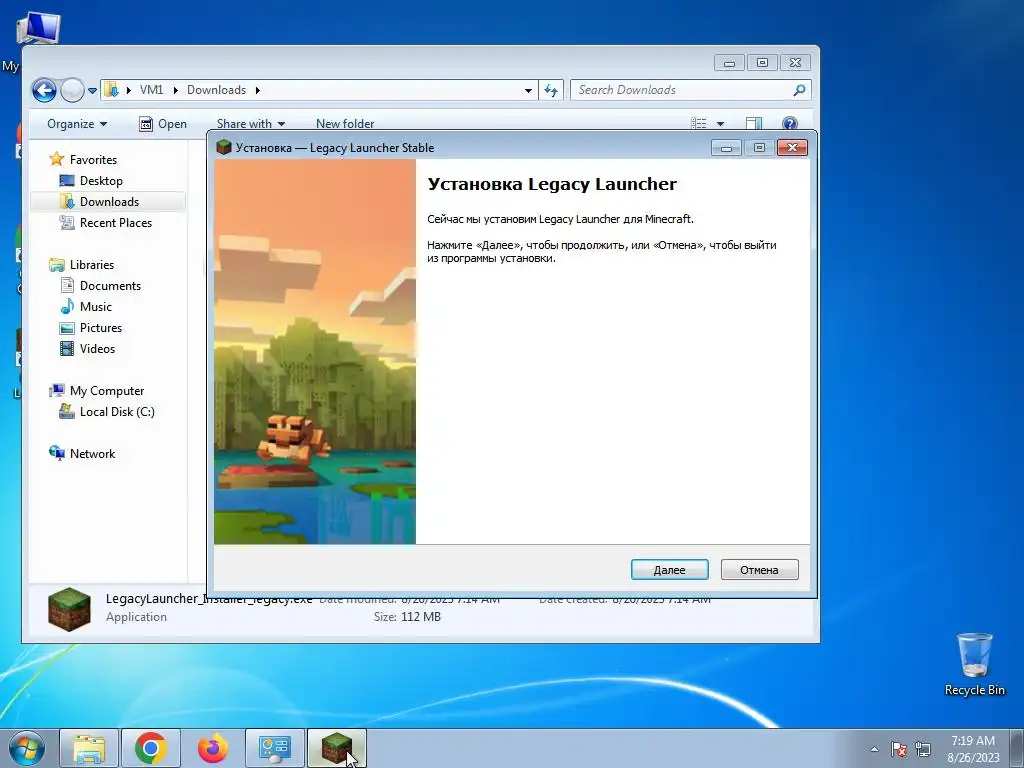The width and height of the screenshot is (1024, 768).
Task: Expand the view options dropdown arrow
Action: 720,124
